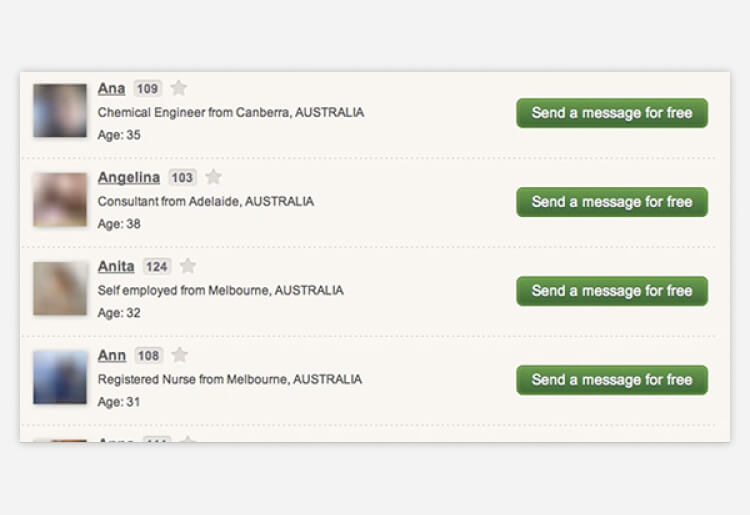Click Anita's 124 score badge
Viewport: 750px width, 515px height.
click(x=157, y=266)
